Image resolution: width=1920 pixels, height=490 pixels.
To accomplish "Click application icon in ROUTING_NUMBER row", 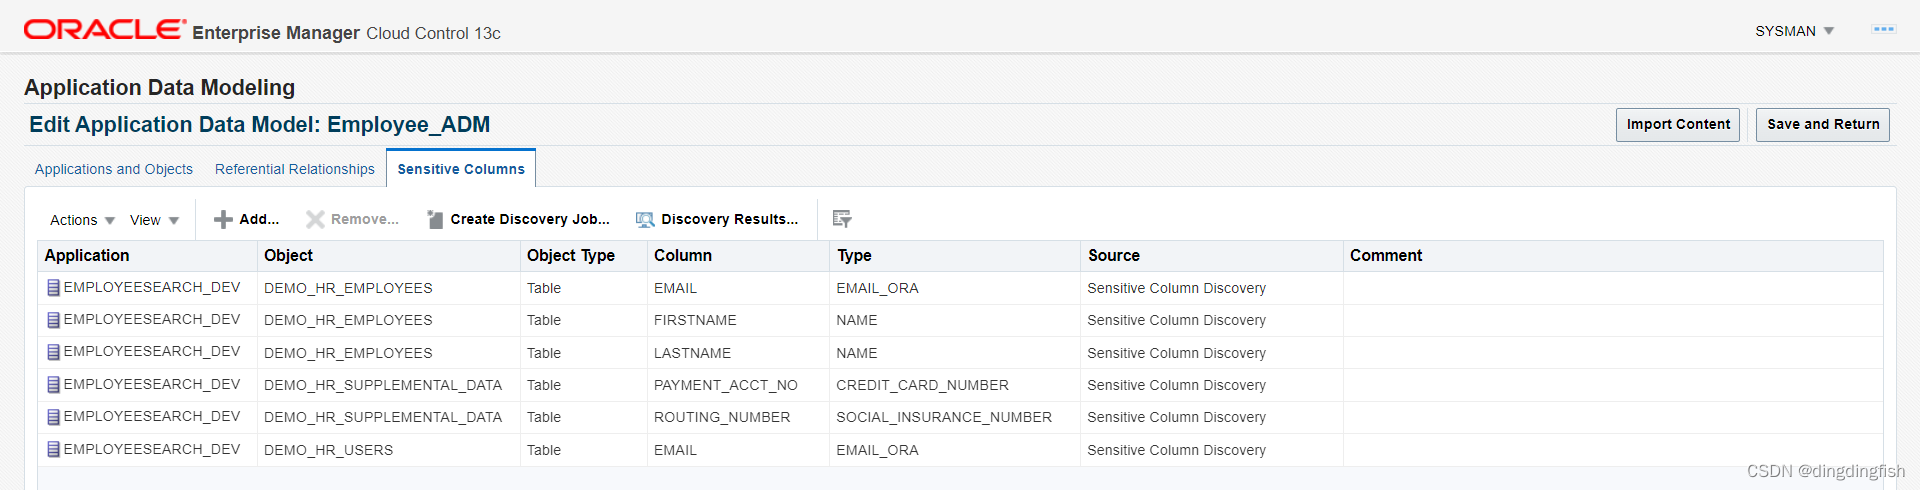I will pos(54,417).
